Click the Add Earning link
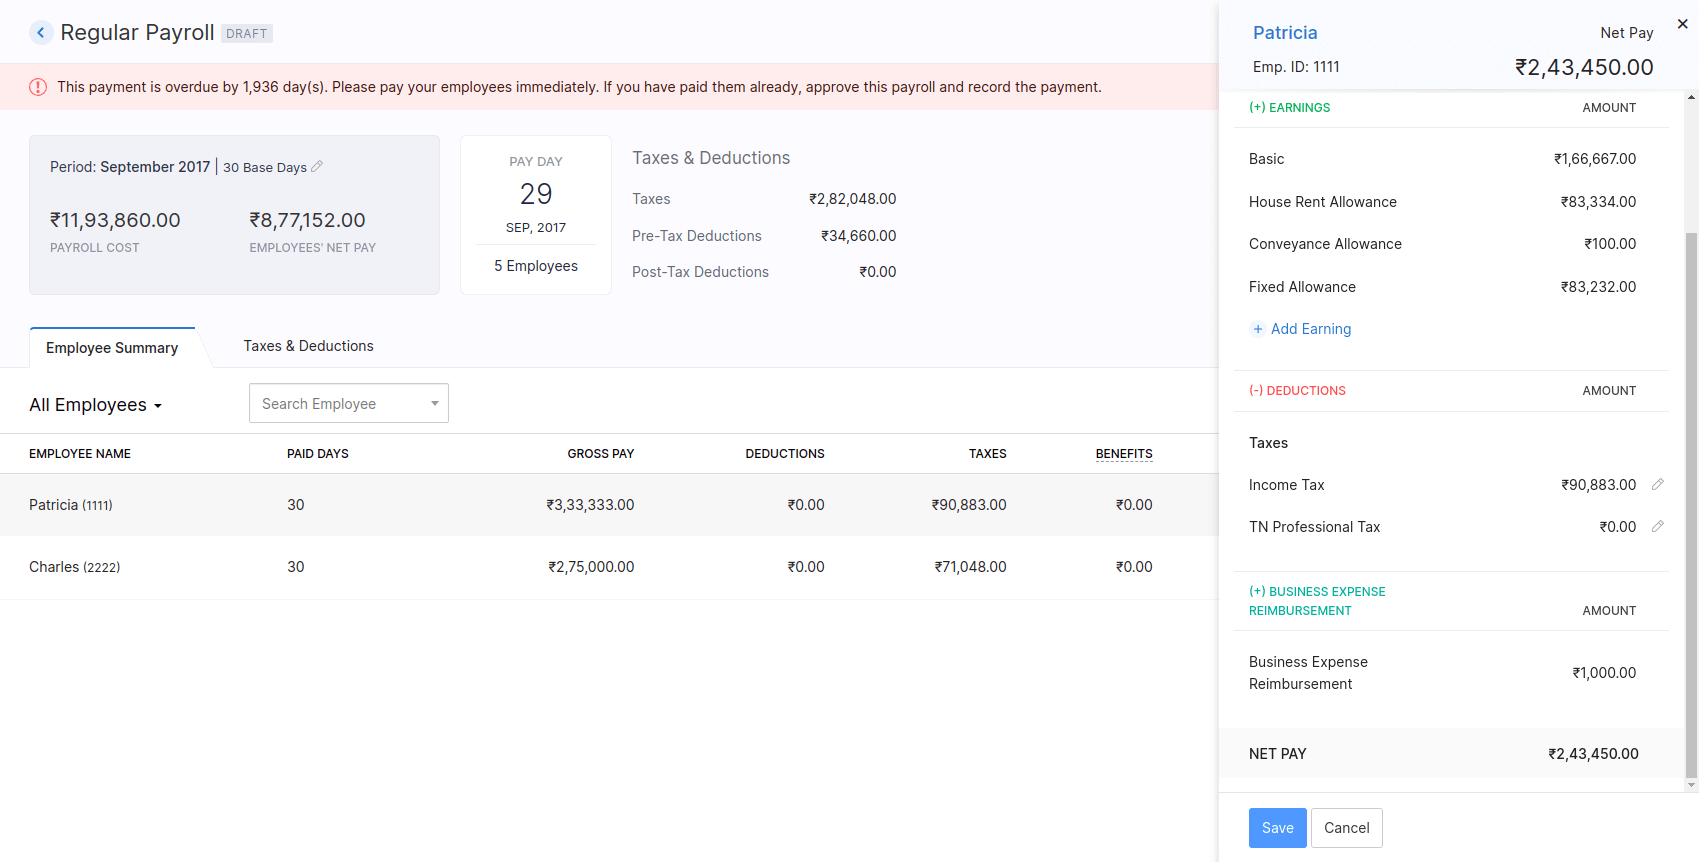The image size is (1699, 862). pos(1310,329)
